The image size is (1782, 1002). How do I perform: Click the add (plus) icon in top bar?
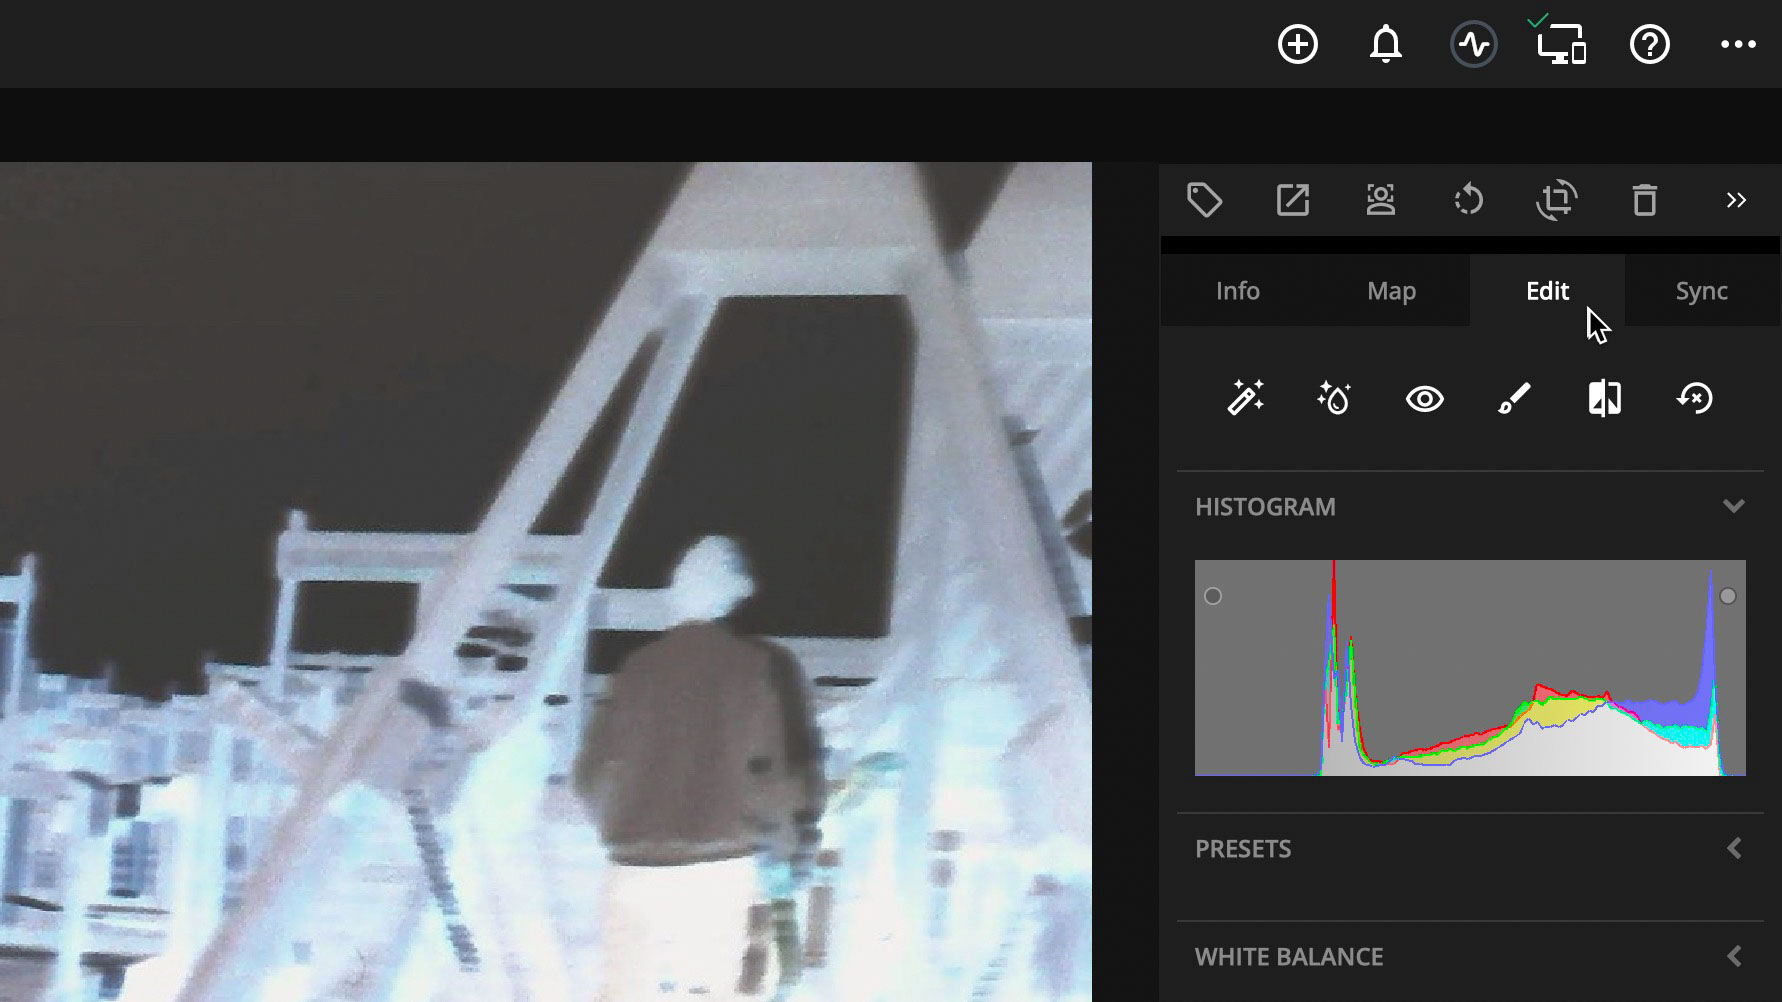point(1297,45)
